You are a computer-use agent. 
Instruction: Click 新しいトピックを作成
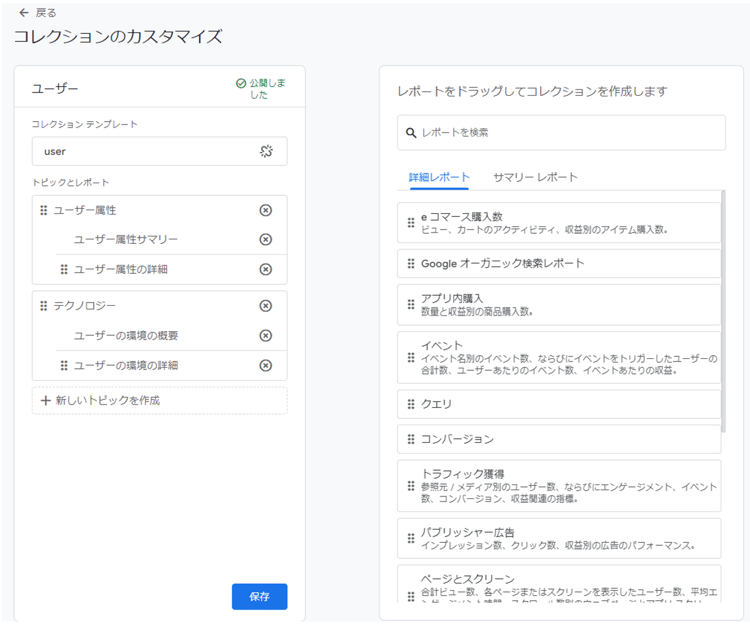(x=160, y=401)
